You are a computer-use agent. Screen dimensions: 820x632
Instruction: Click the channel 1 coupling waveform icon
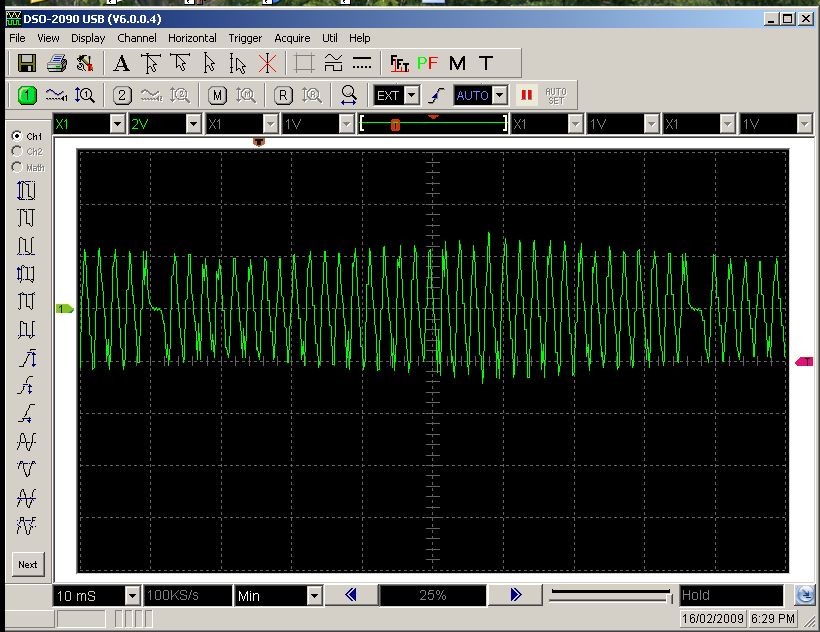(x=56, y=95)
